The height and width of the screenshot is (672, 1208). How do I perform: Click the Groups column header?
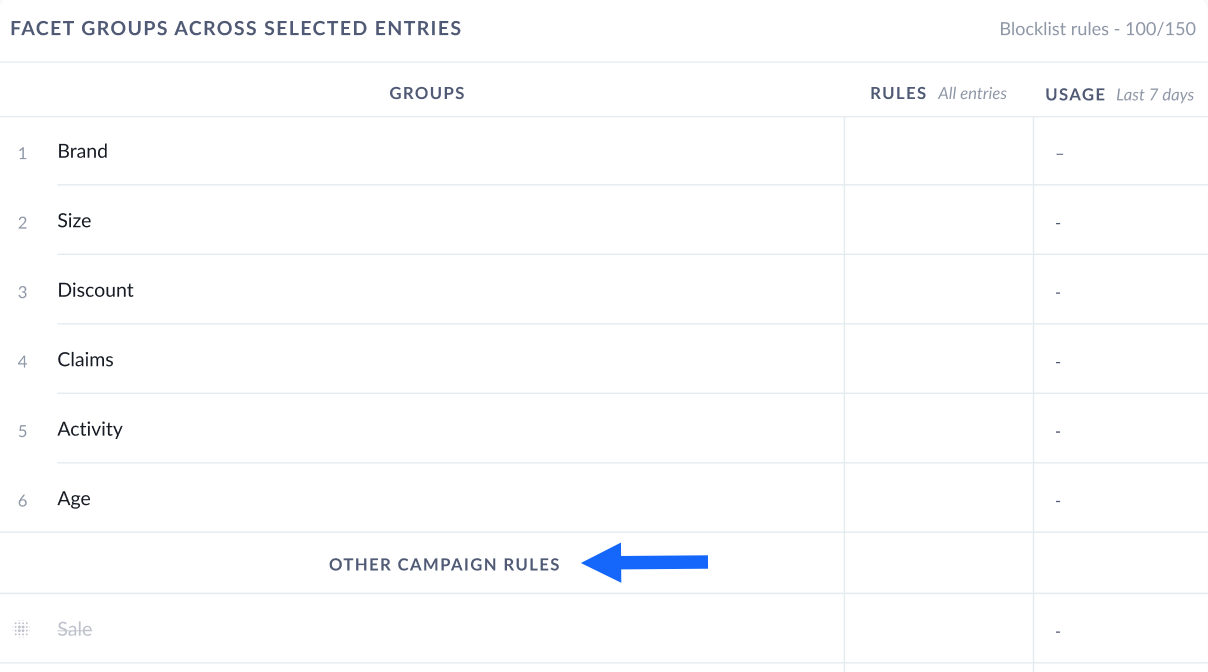(427, 93)
